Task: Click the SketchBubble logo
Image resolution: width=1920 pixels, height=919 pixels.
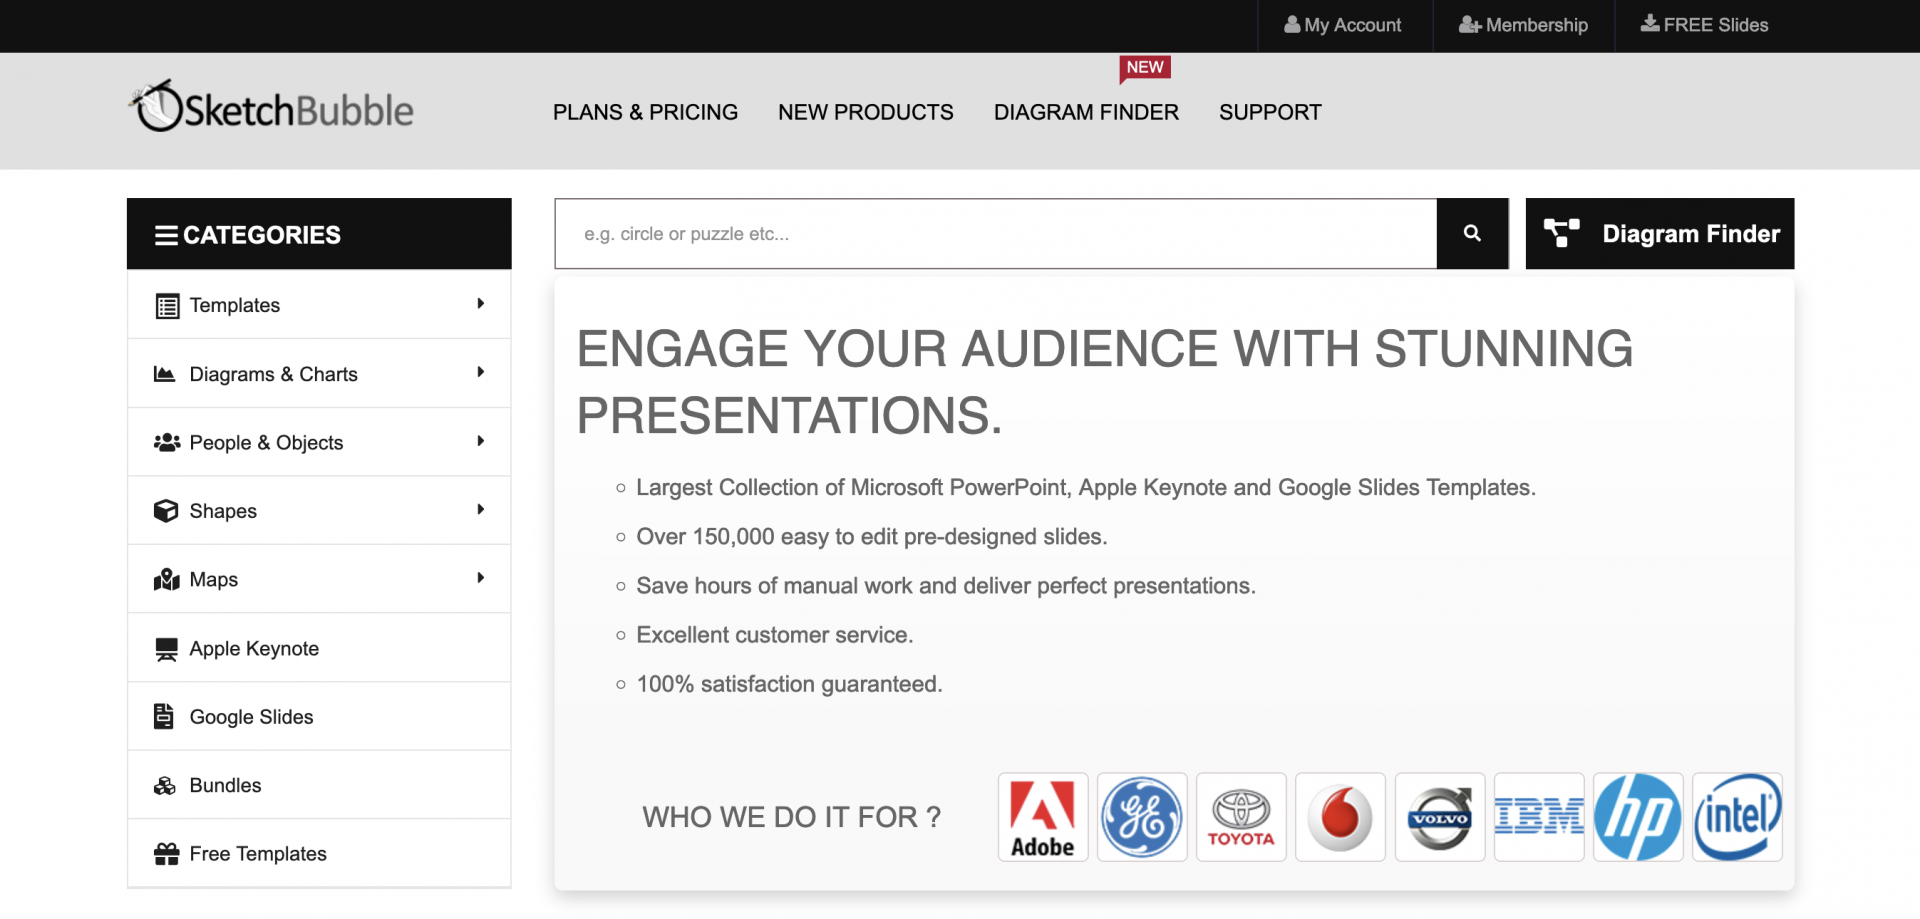Action: coord(272,108)
